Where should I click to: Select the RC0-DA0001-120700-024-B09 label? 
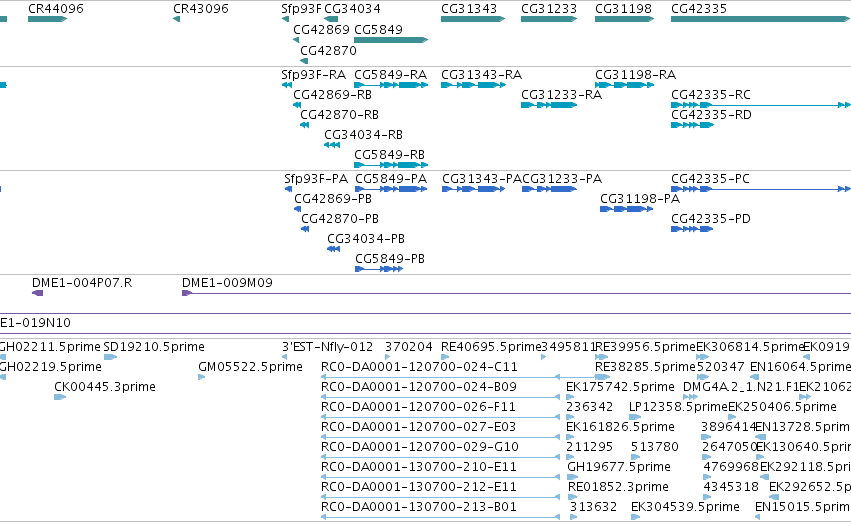pos(418,387)
